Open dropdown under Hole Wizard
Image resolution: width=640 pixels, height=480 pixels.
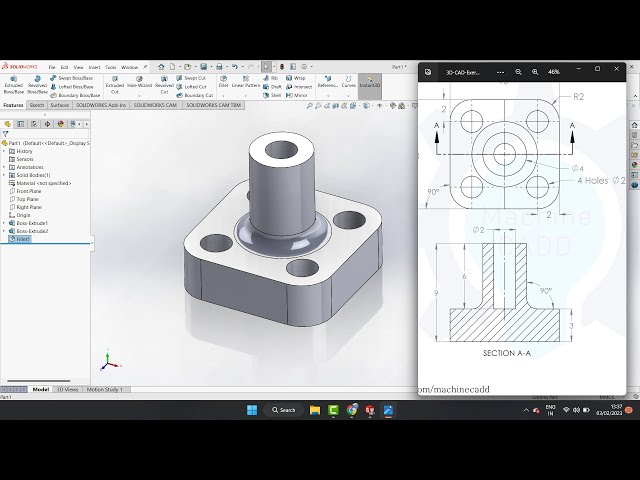(139, 96)
